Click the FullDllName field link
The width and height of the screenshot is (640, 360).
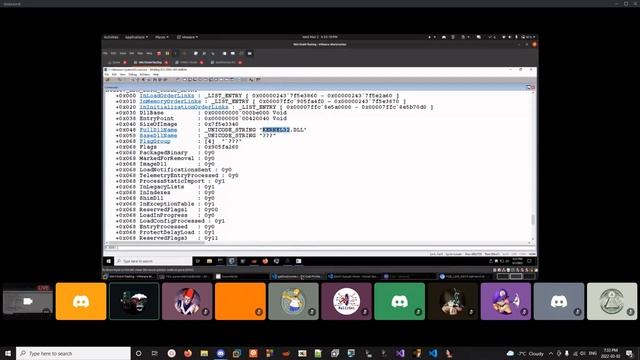(x=158, y=130)
